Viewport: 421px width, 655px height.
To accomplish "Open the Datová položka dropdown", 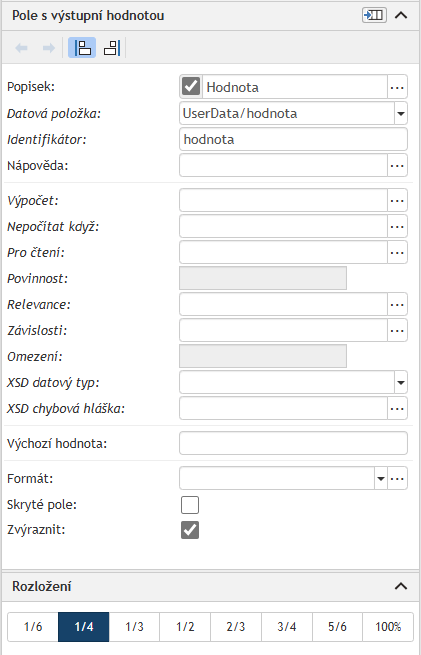I will (x=401, y=113).
